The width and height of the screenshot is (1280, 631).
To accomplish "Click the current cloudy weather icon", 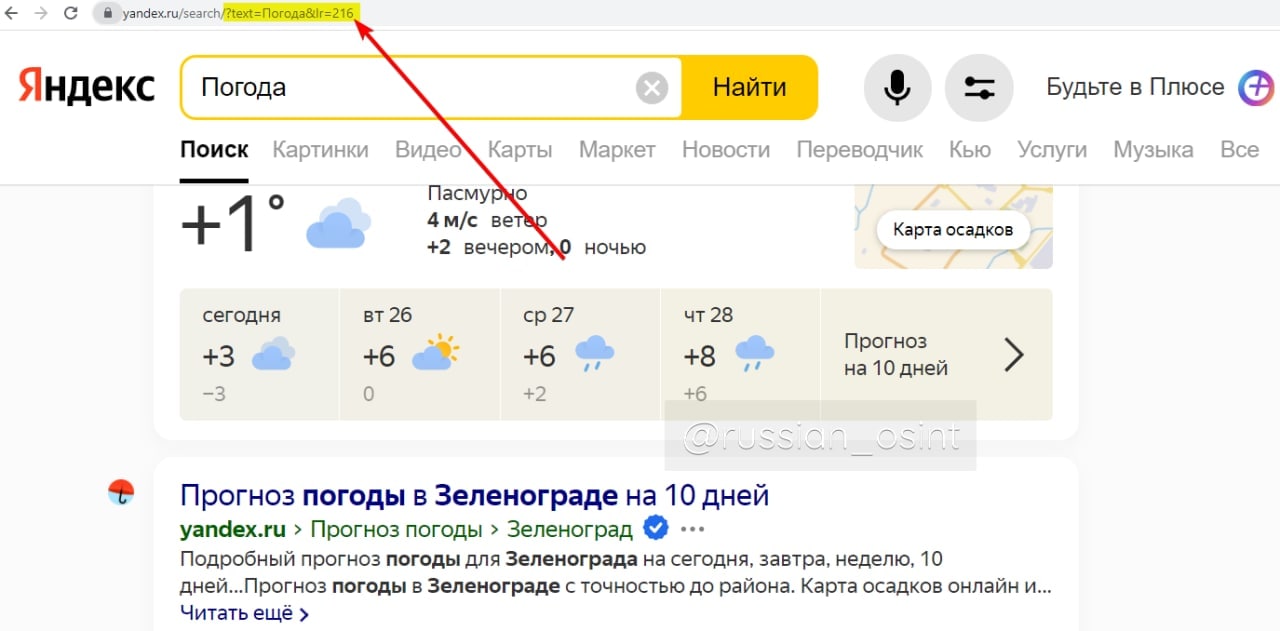I will point(338,223).
